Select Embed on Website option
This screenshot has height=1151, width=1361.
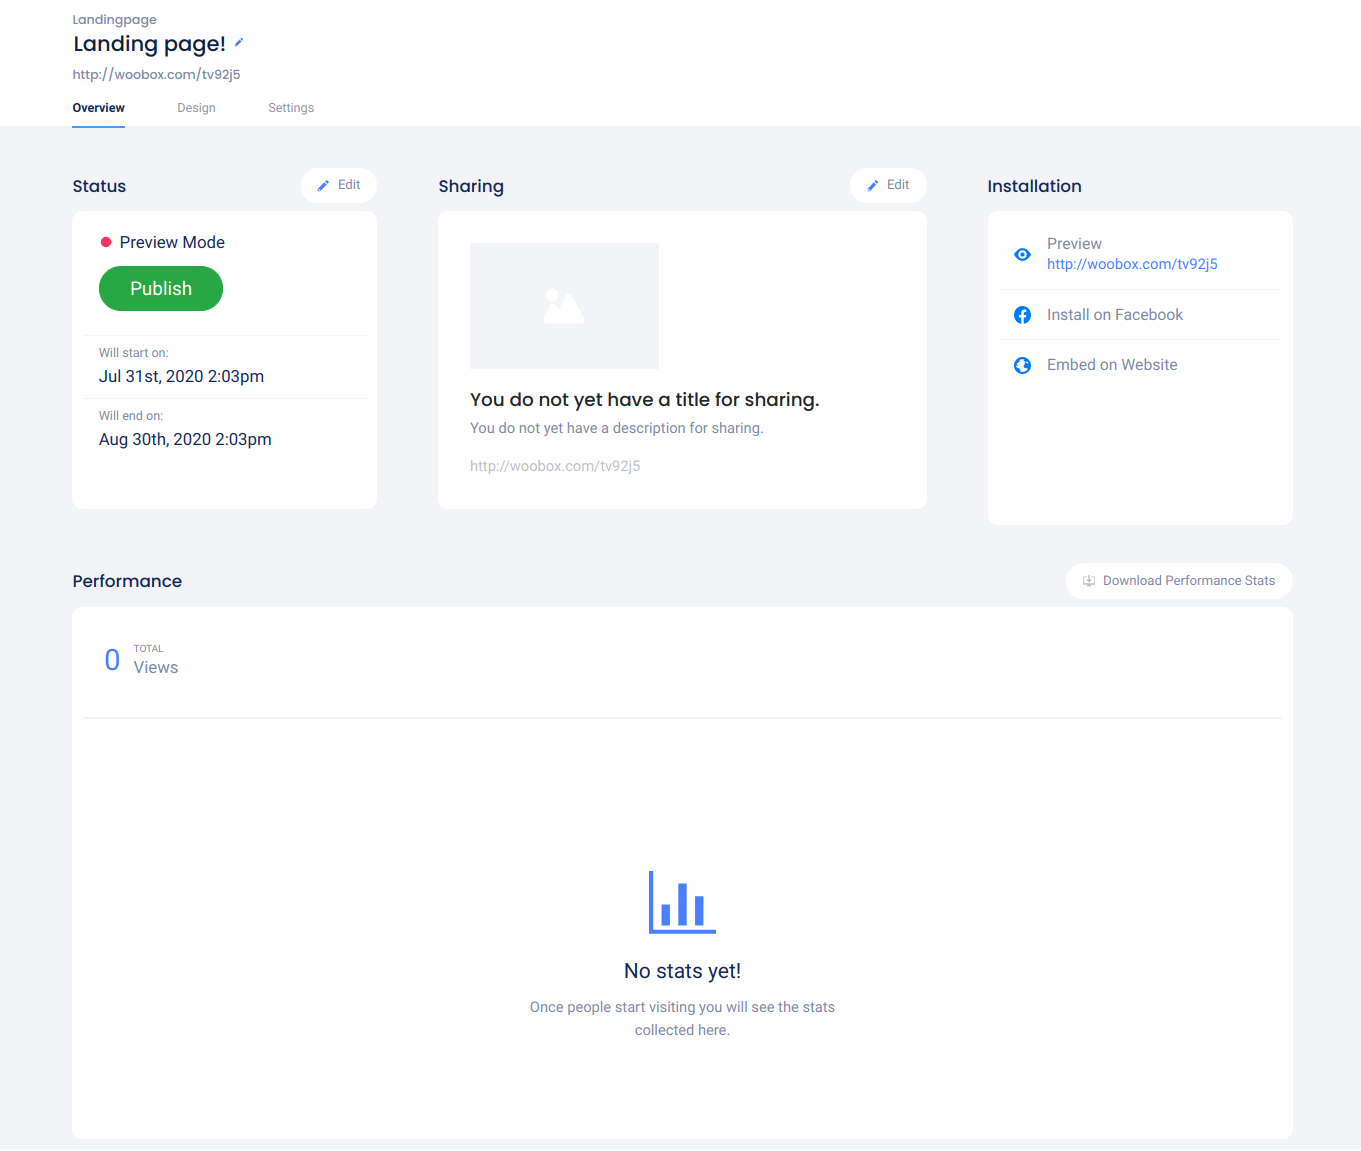click(x=1112, y=365)
